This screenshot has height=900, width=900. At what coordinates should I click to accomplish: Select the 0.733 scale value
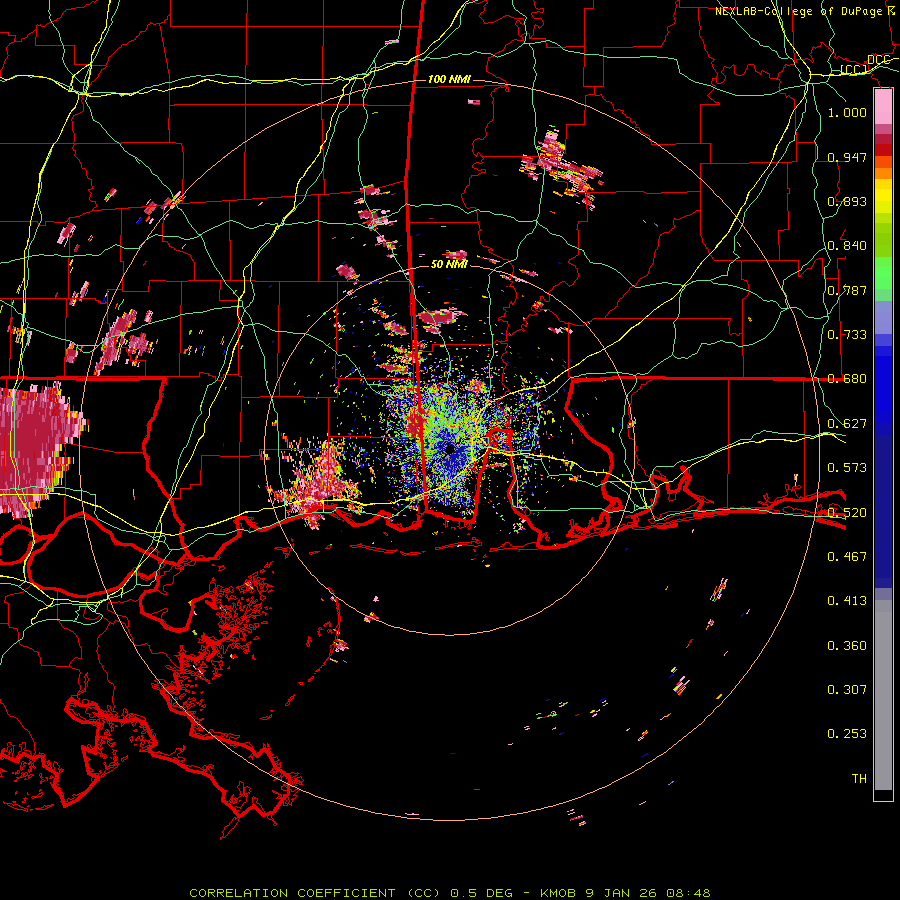(x=847, y=335)
